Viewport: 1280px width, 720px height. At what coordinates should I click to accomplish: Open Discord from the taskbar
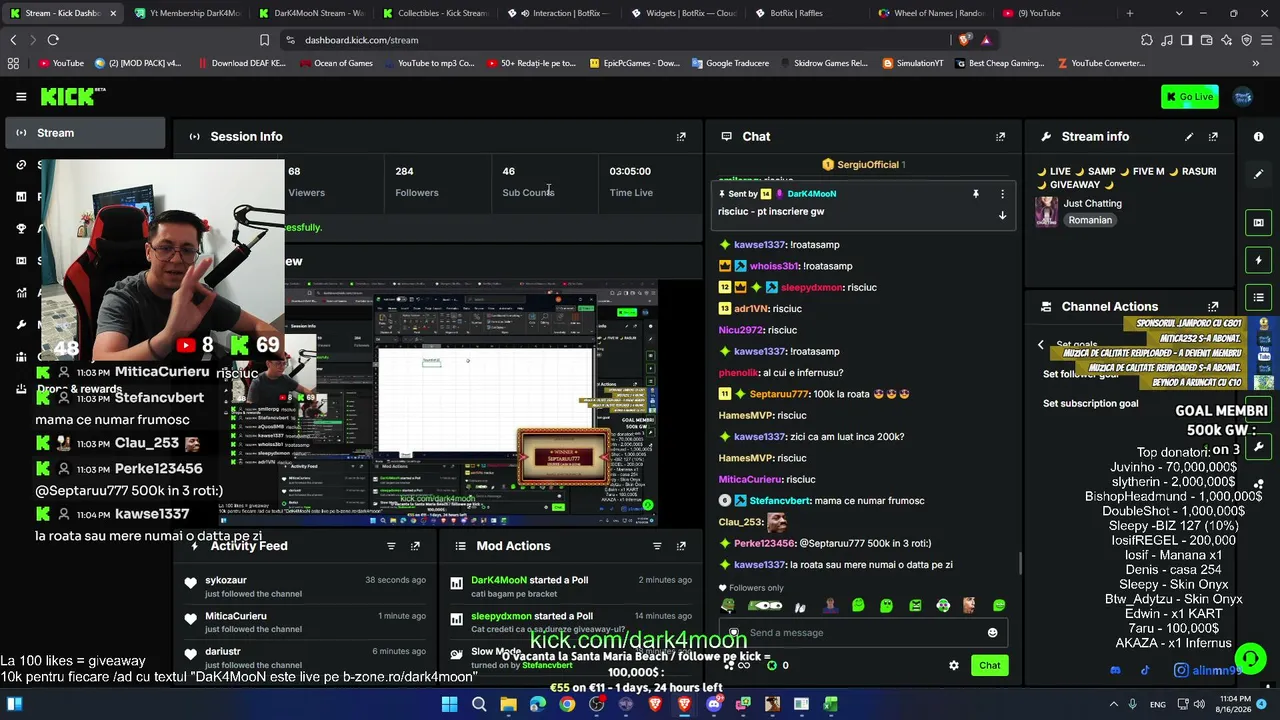[714, 705]
